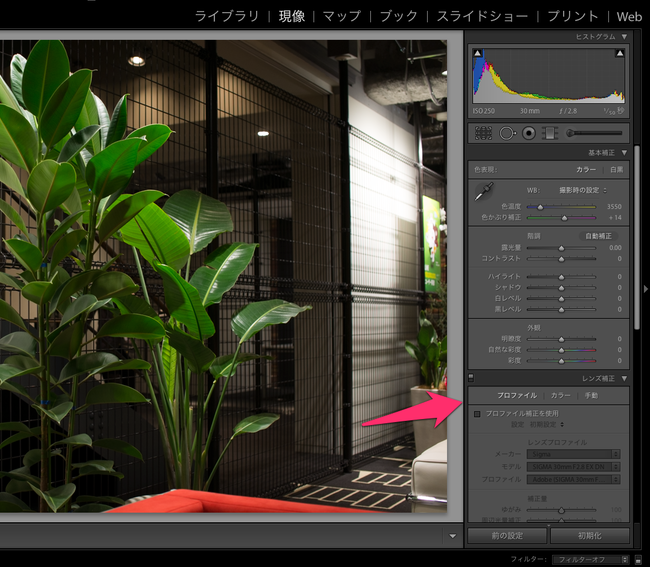Collapse the right panel with side arrow

645,289
